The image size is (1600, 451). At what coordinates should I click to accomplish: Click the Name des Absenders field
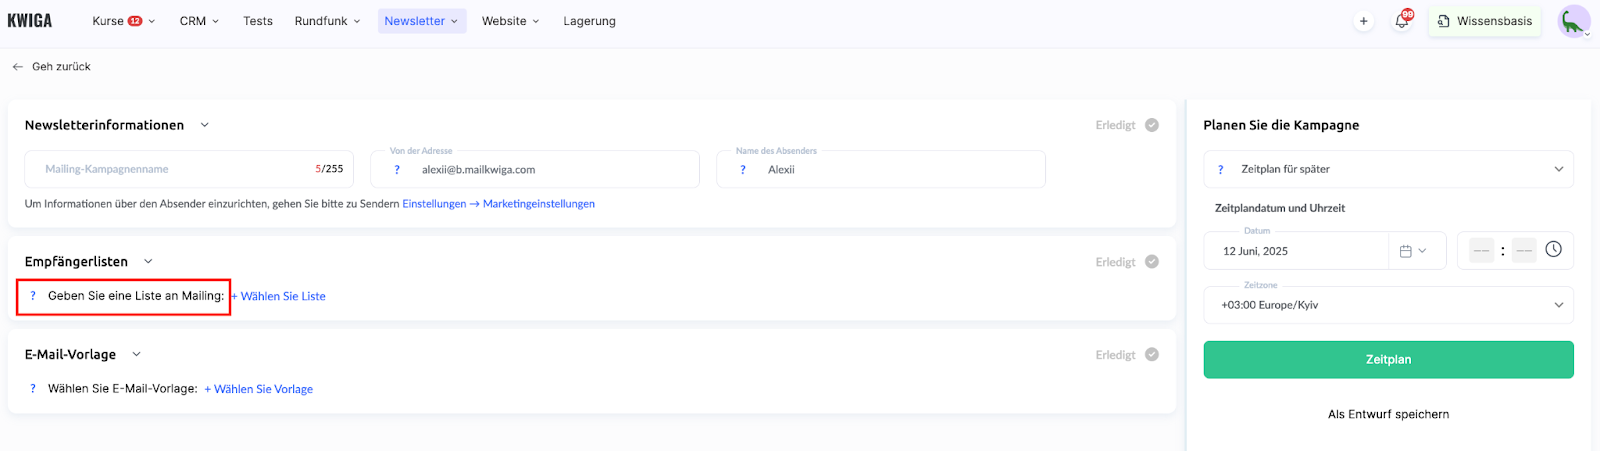coord(881,169)
